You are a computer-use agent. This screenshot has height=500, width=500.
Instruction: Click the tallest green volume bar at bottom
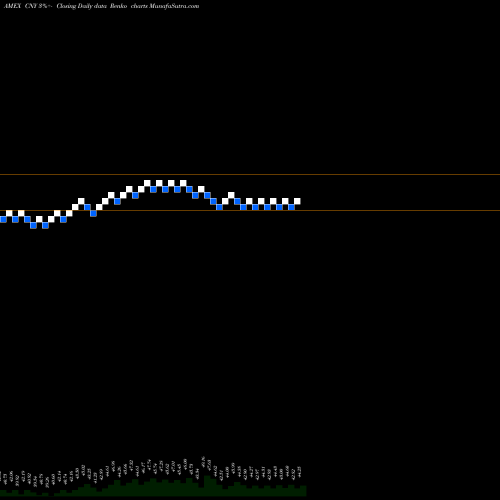(x=207, y=486)
